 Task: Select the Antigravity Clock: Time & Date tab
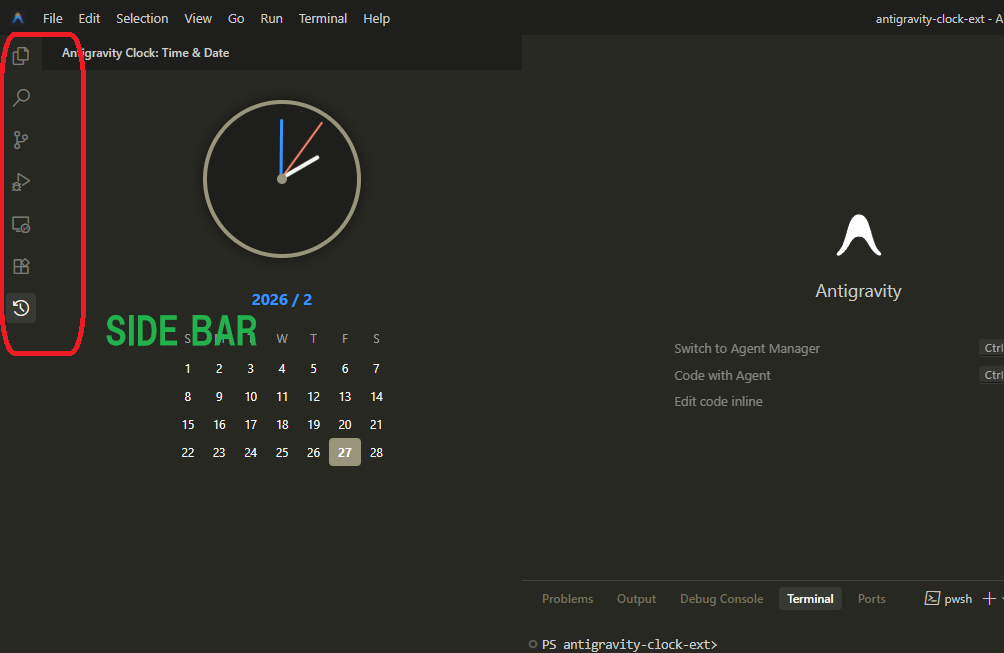[145, 52]
